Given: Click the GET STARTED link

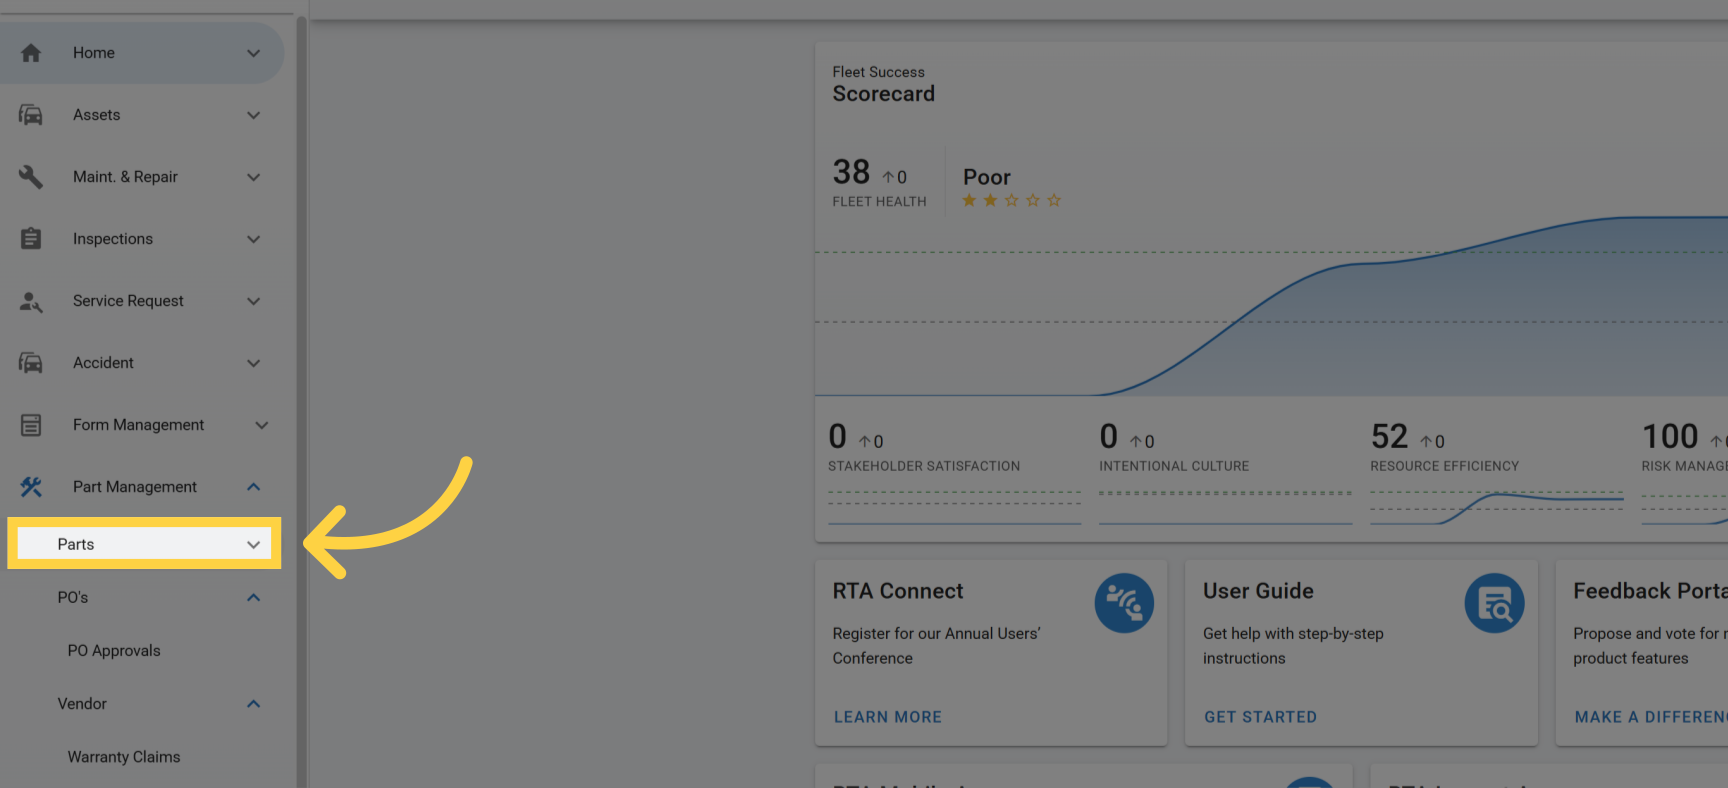Looking at the screenshot, I should [x=1260, y=717].
